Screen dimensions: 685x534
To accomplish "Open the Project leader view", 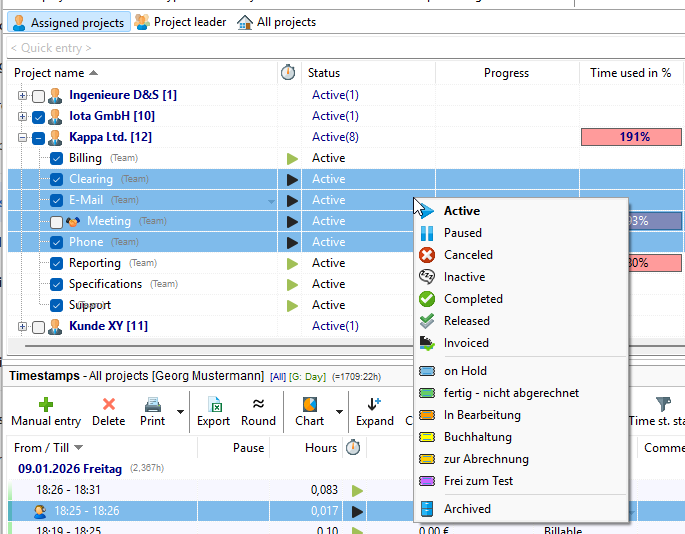I will click(181, 22).
